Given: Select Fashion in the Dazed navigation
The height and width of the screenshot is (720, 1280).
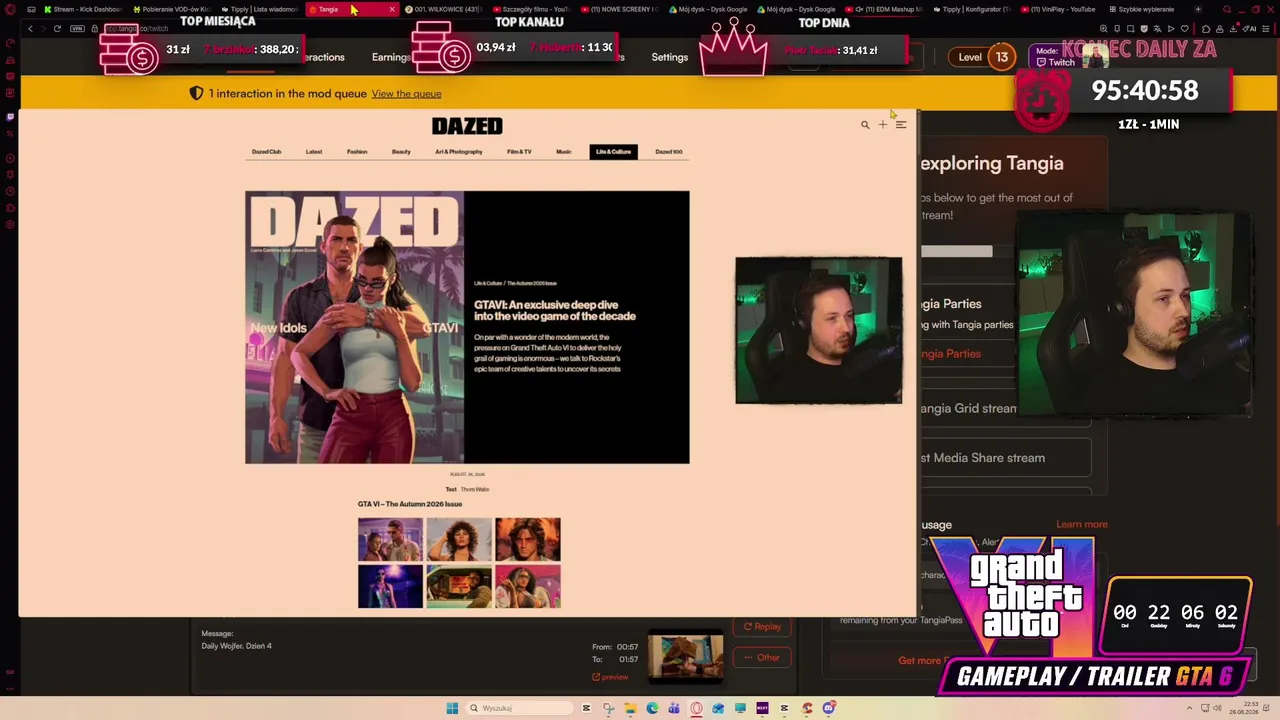Looking at the screenshot, I should (357, 152).
